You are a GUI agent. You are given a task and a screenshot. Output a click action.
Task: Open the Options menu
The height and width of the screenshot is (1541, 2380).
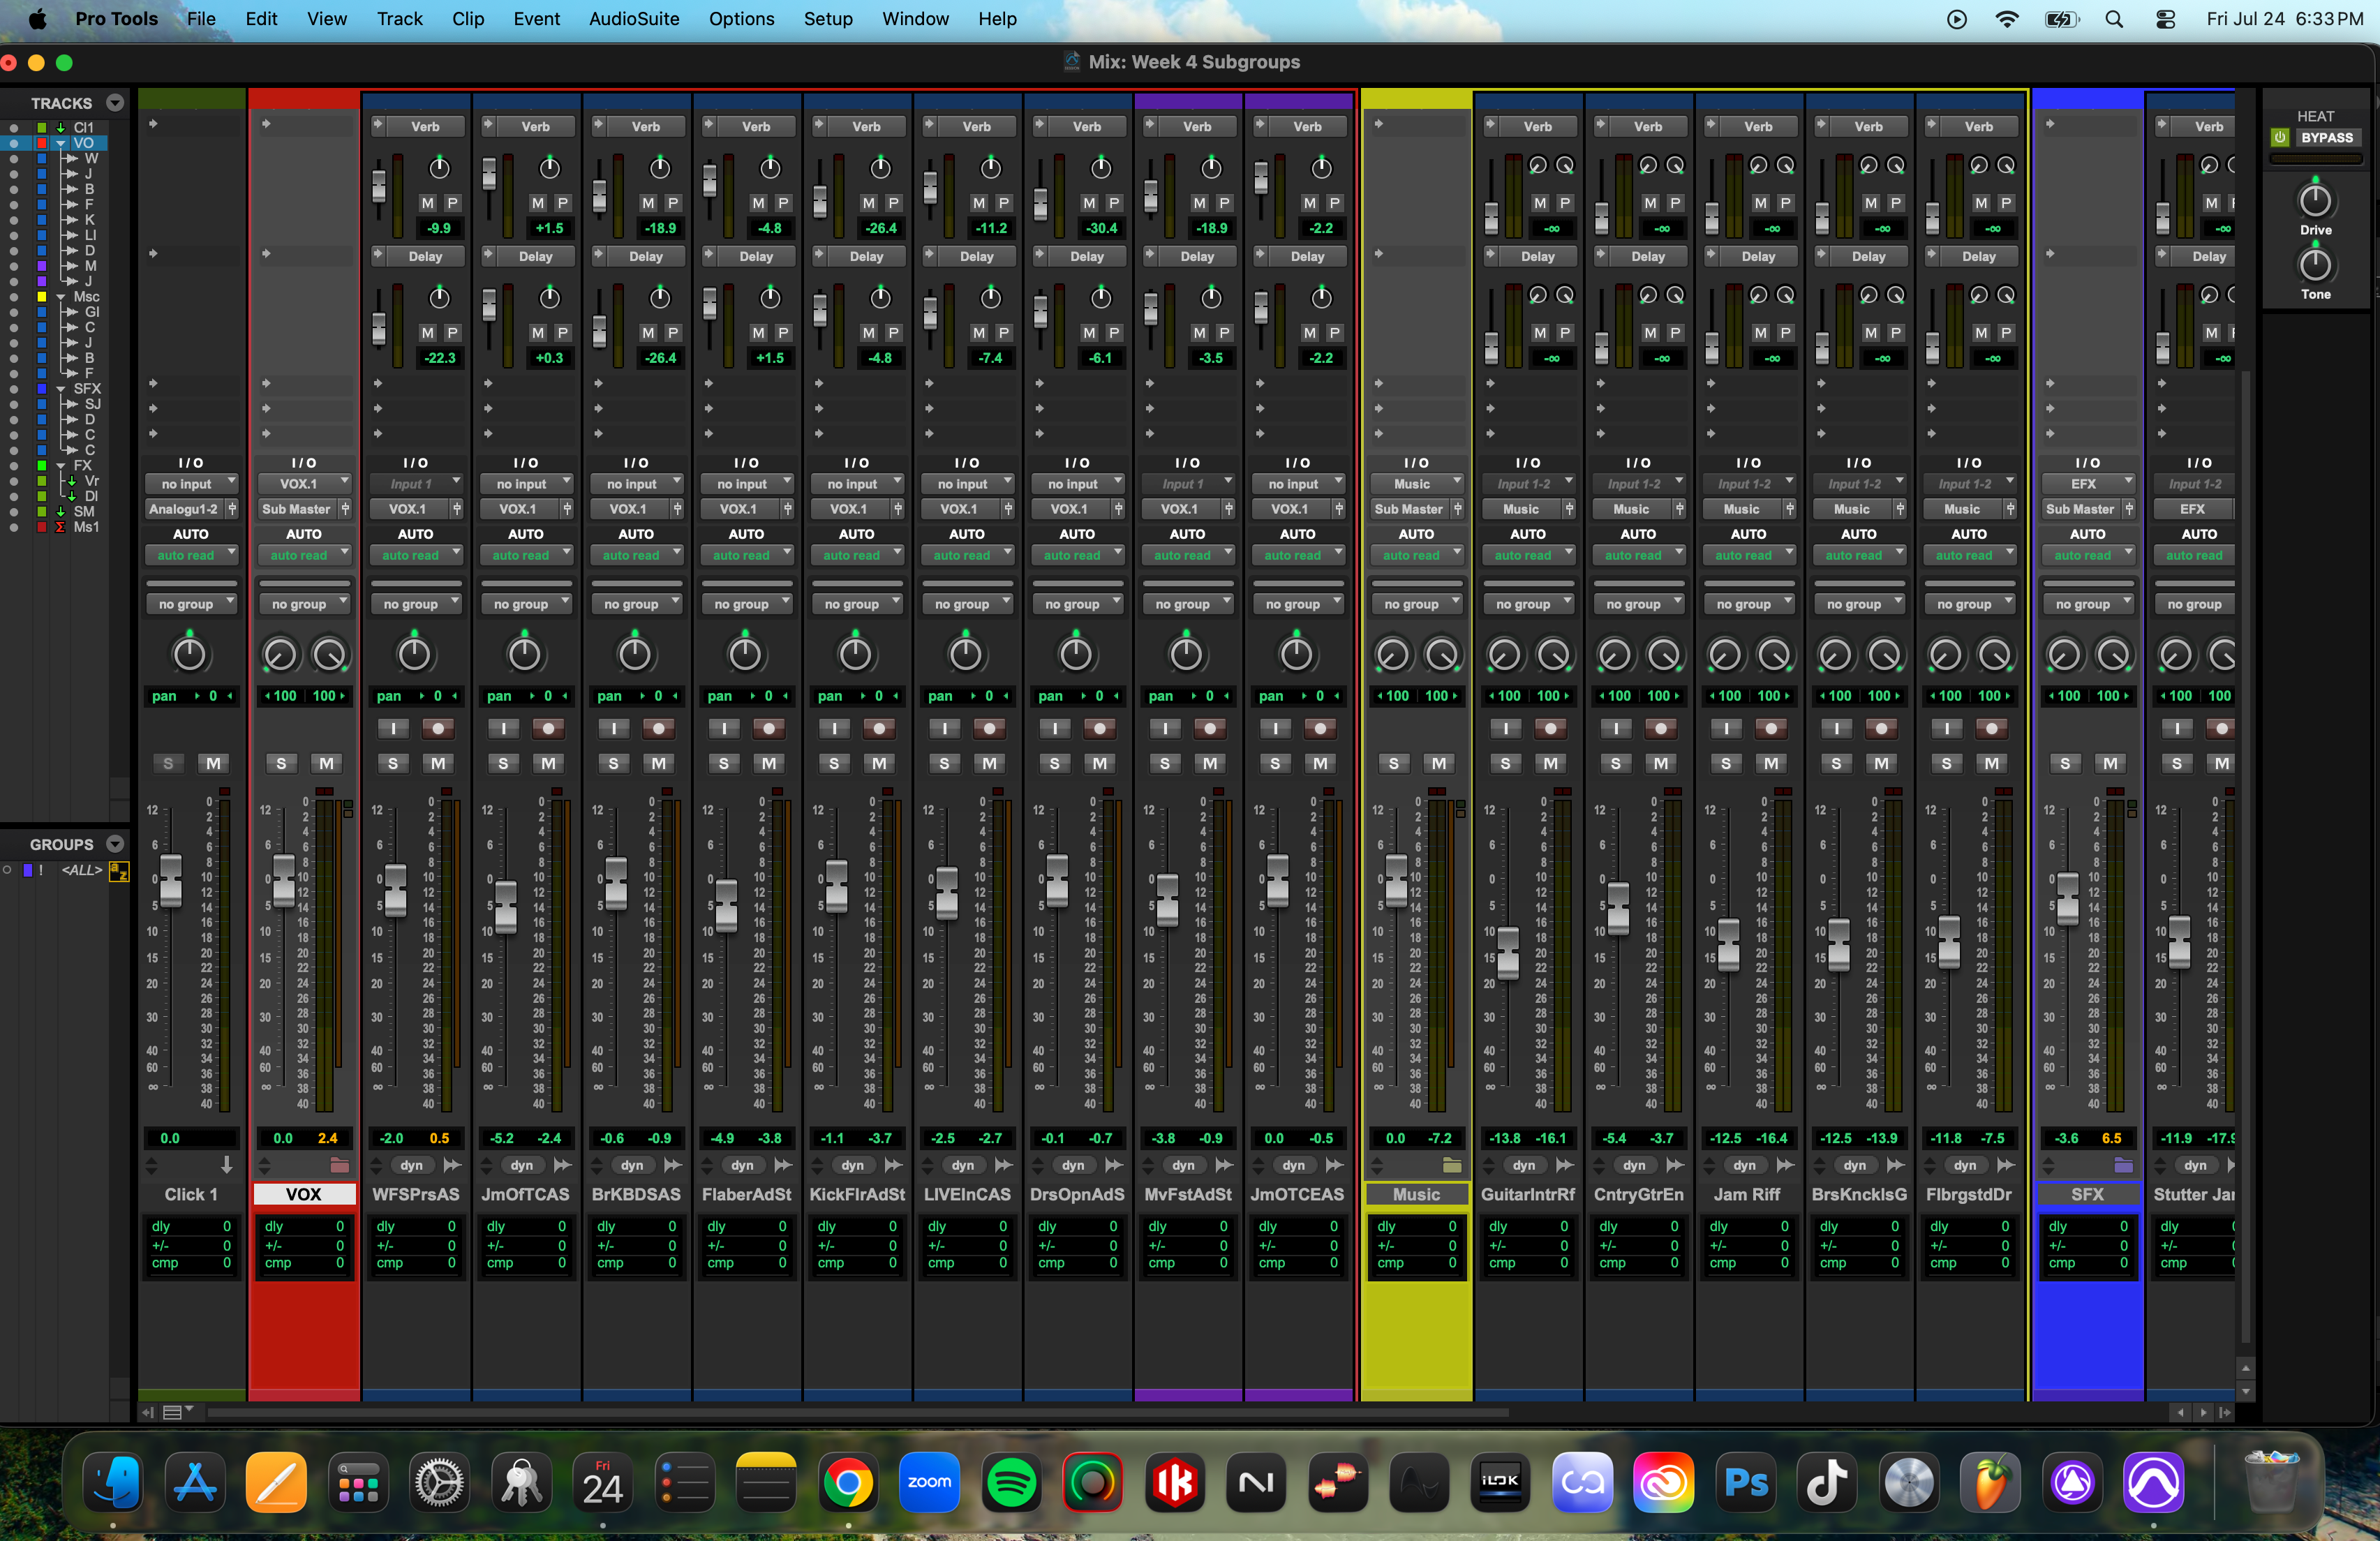741,19
